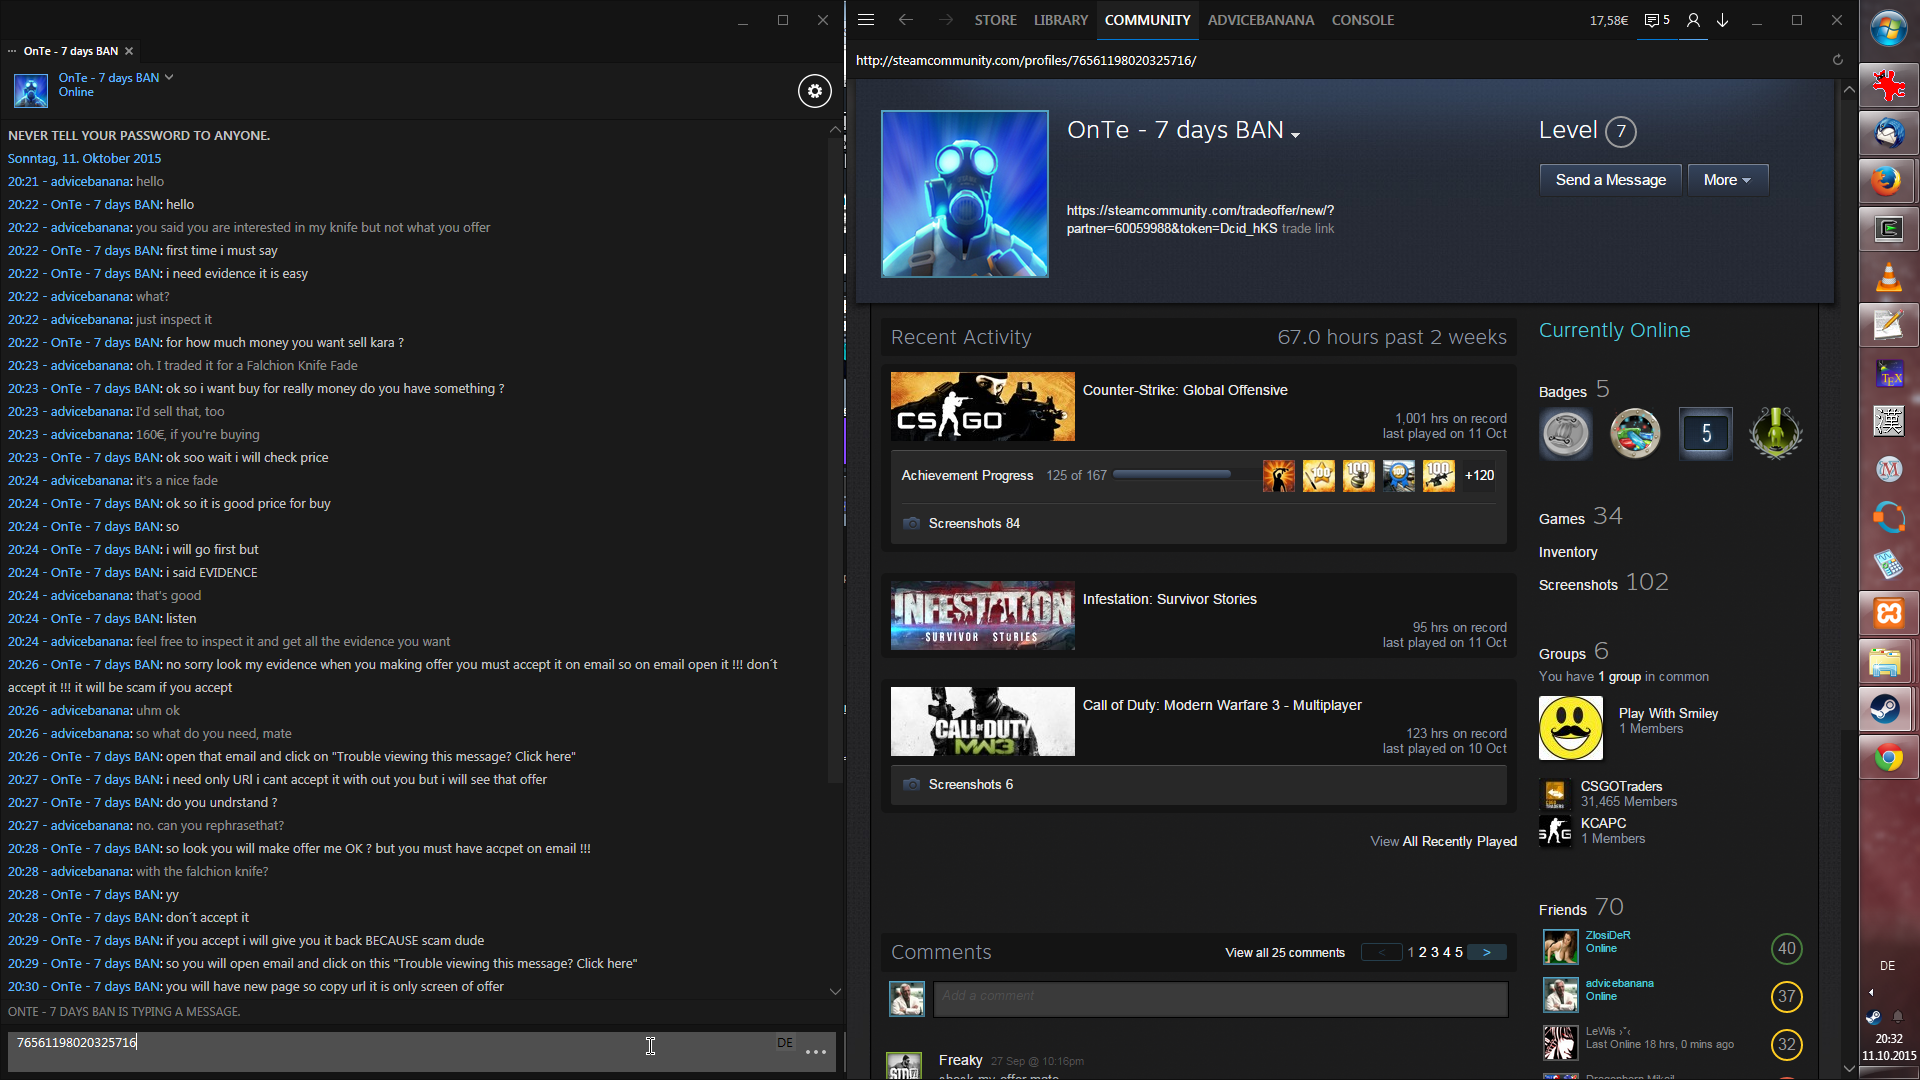Image resolution: width=1920 pixels, height=1080 pixels.
Task: Open inbox notifications showing 5
Action: [1657, 20]
